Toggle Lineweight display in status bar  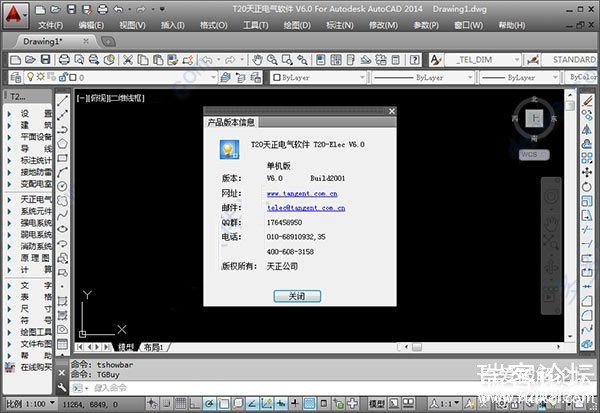pyautogui.click(x=295, y=403)
